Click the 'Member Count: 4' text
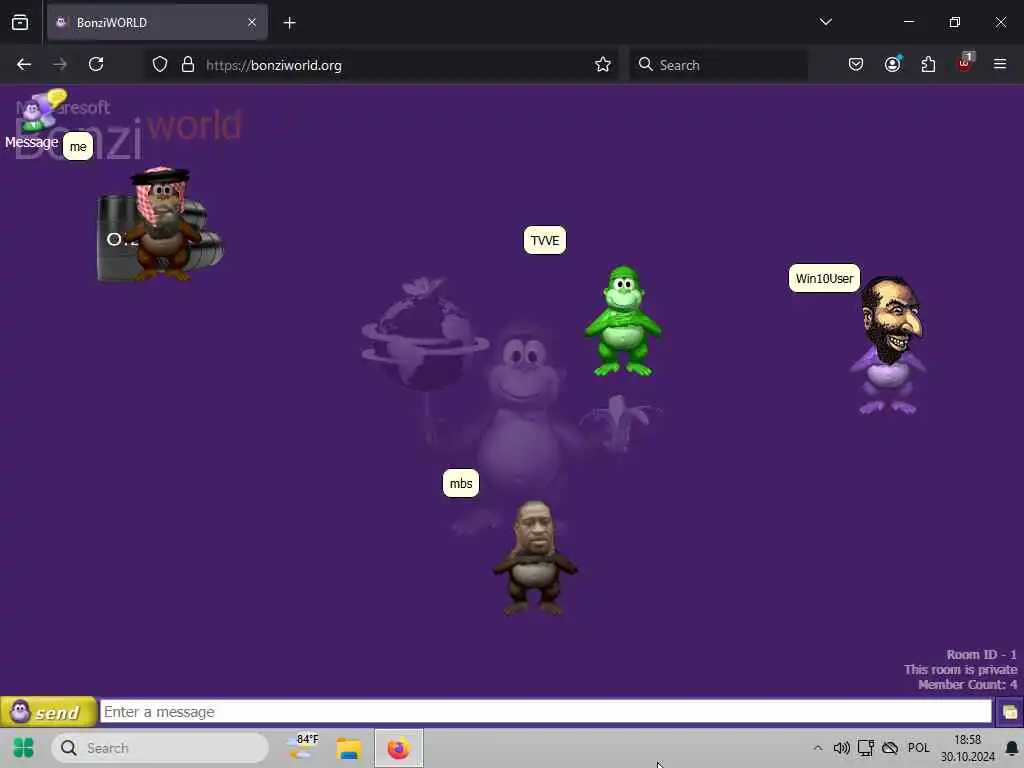 coord(968,684)
